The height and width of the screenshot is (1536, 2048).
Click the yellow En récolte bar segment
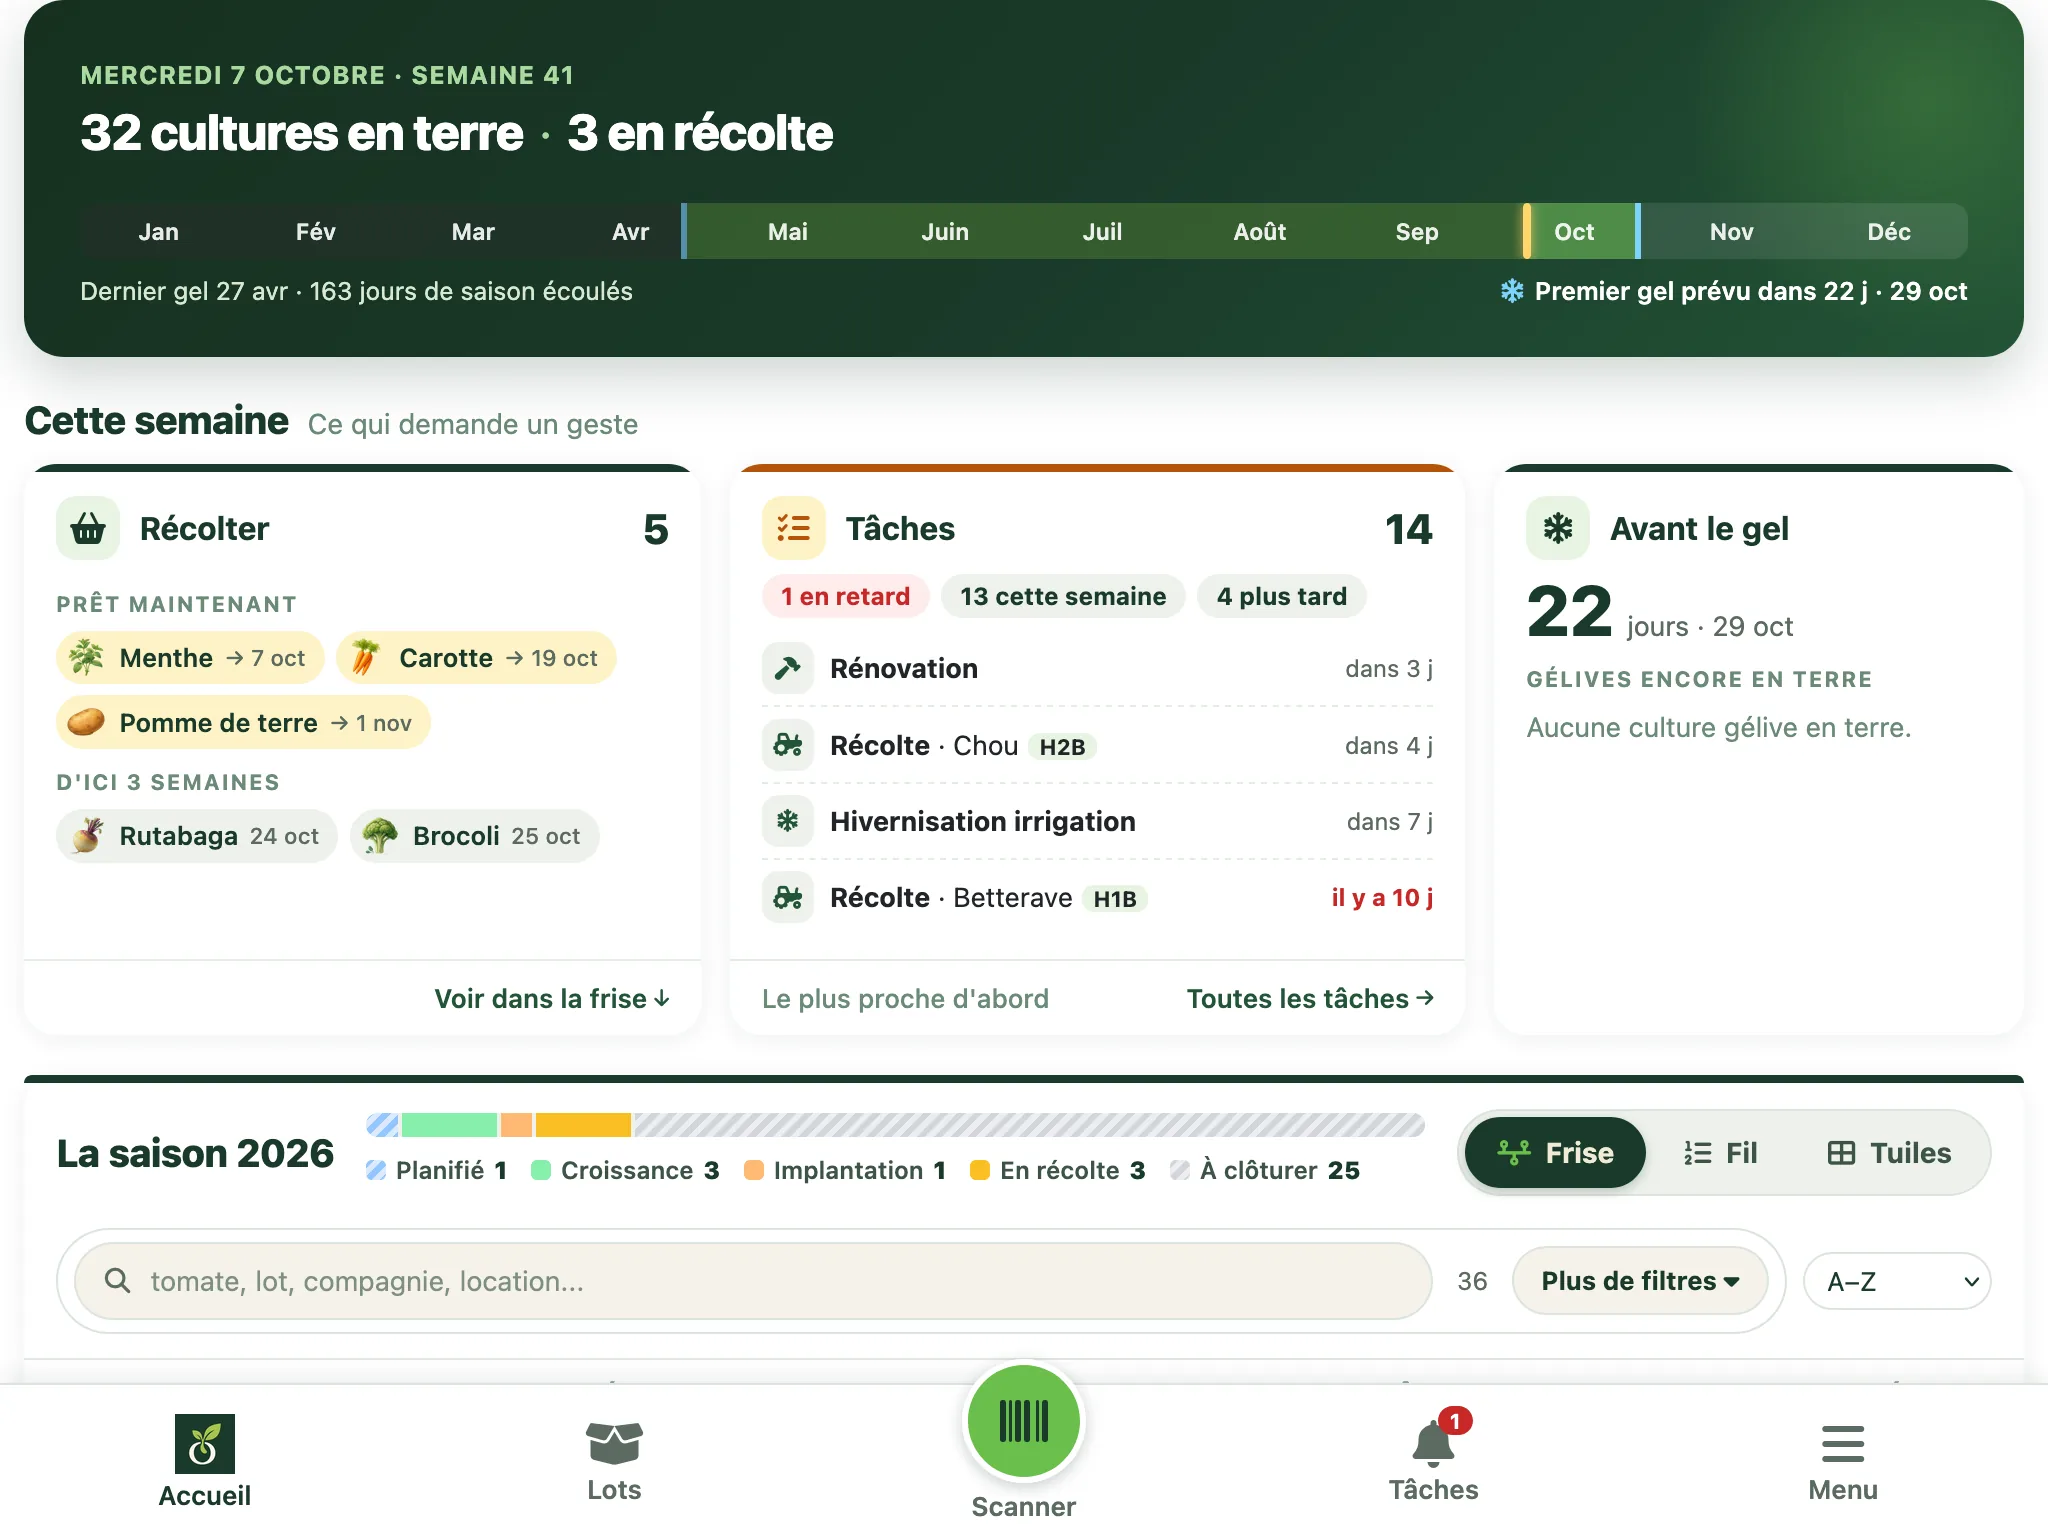pos(583,1125)
